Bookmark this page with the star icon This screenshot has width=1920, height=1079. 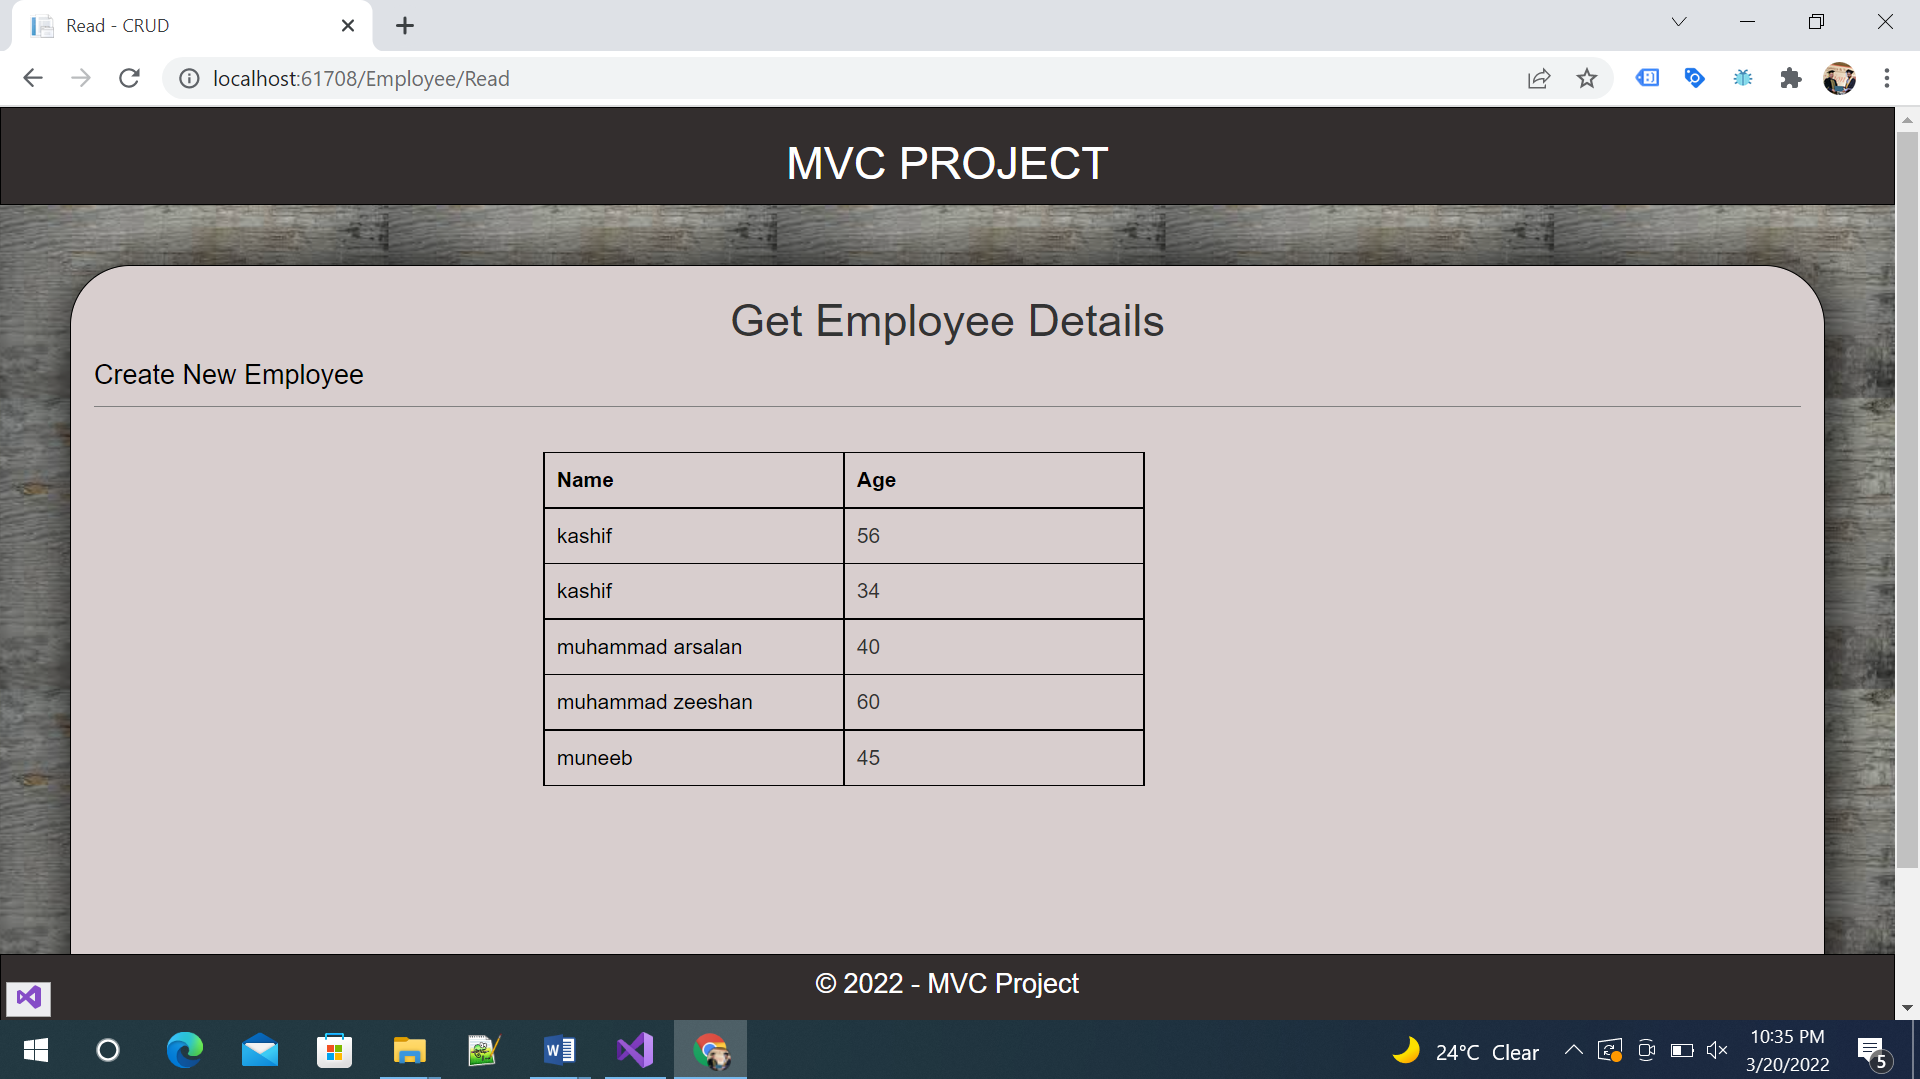[x=1587, y=78]
